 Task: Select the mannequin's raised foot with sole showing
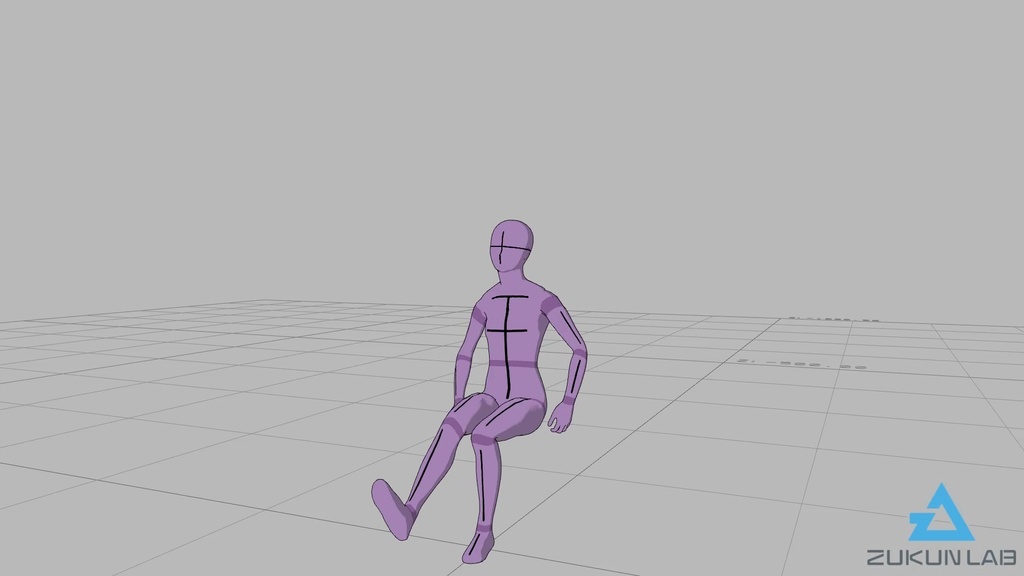pyautogui.click(x=392, y=509)
